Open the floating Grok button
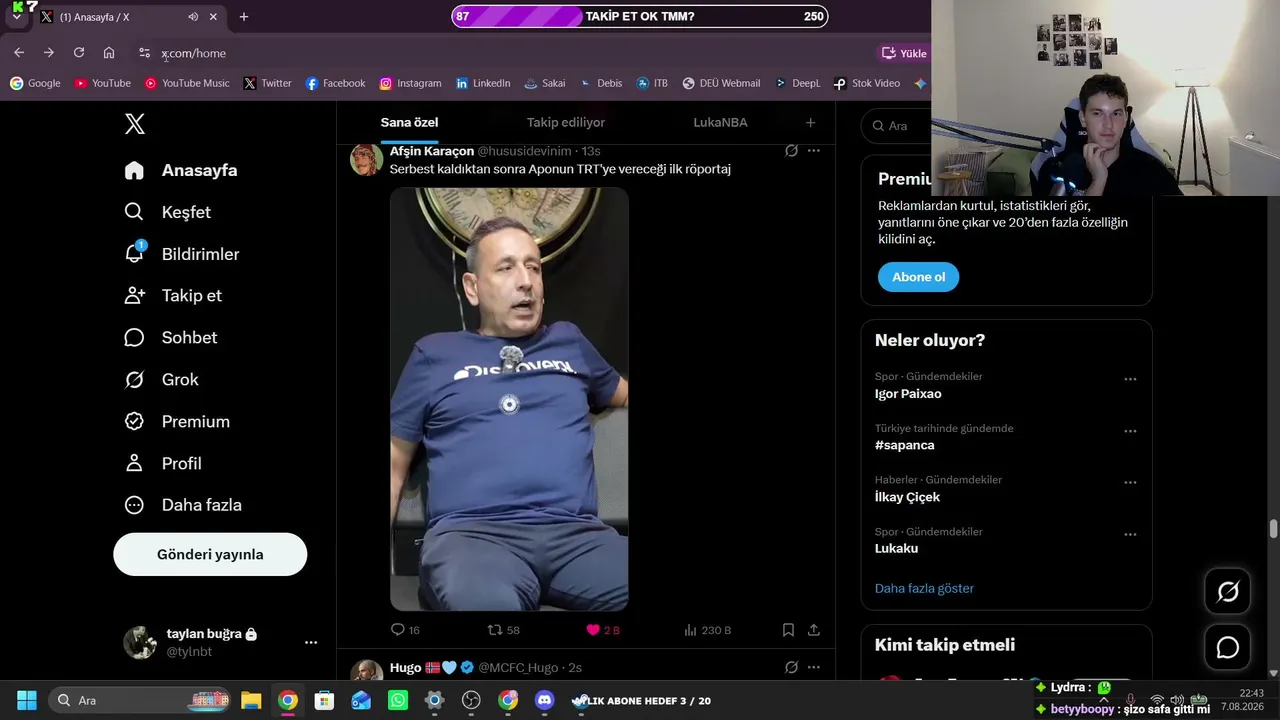Viewport: 1280px width, 720px height. pos(1228,592)
